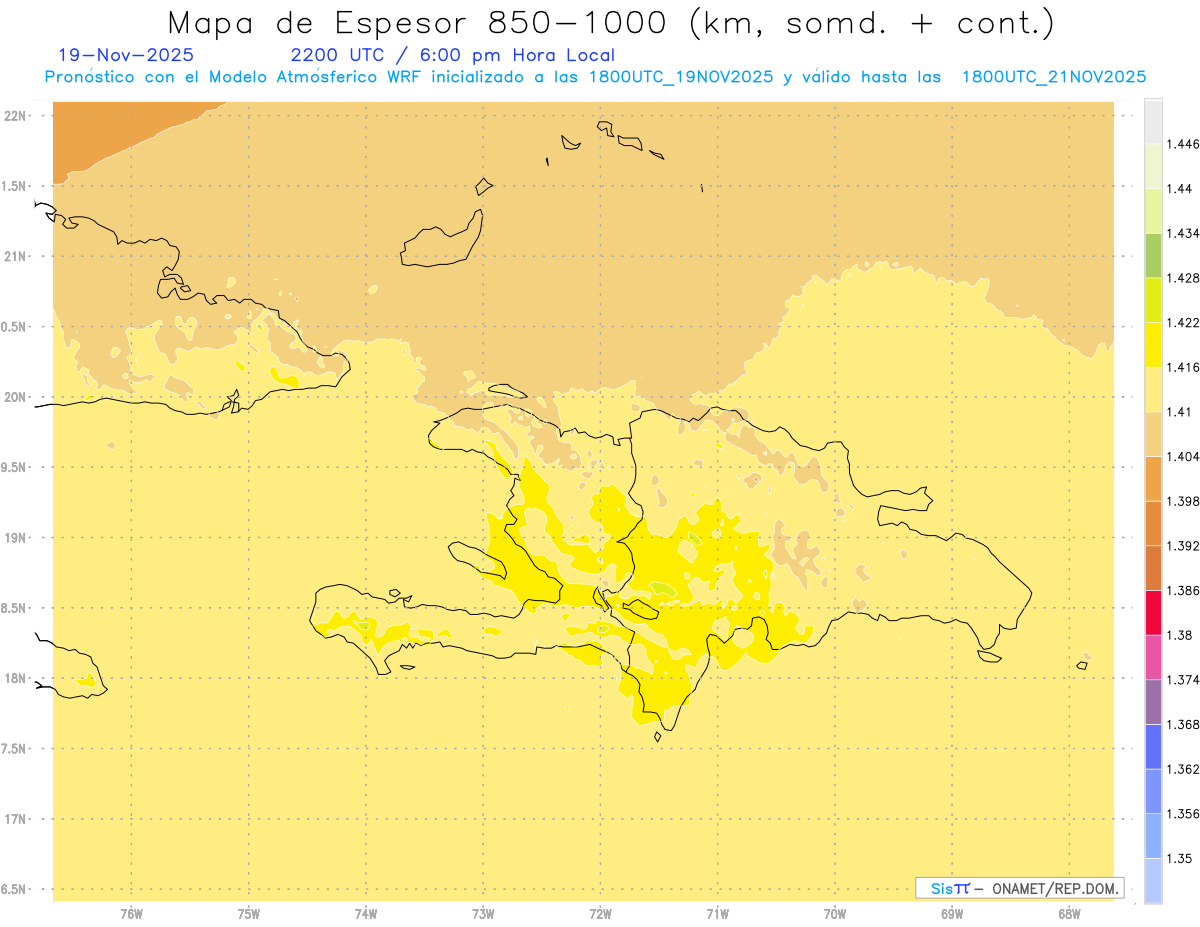Click the legend value 1.362

(x=1185, y=769)
